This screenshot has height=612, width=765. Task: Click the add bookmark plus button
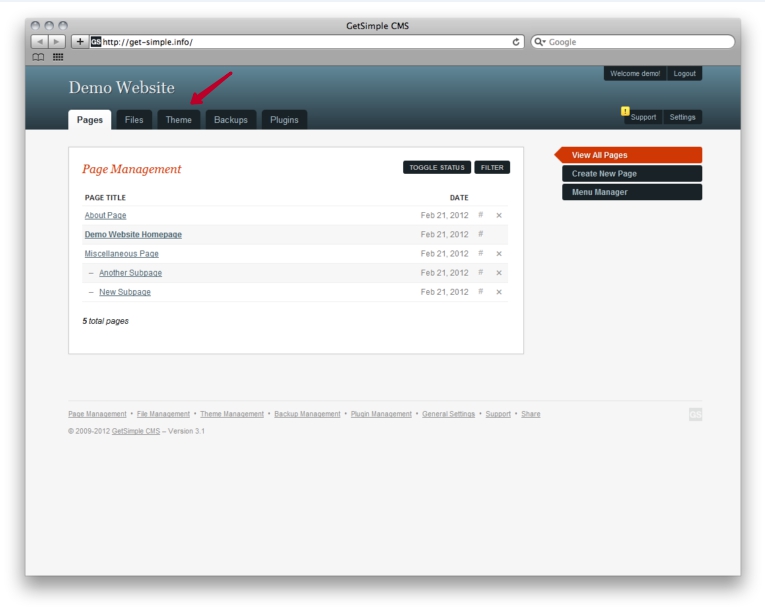(x=80, y=42)
